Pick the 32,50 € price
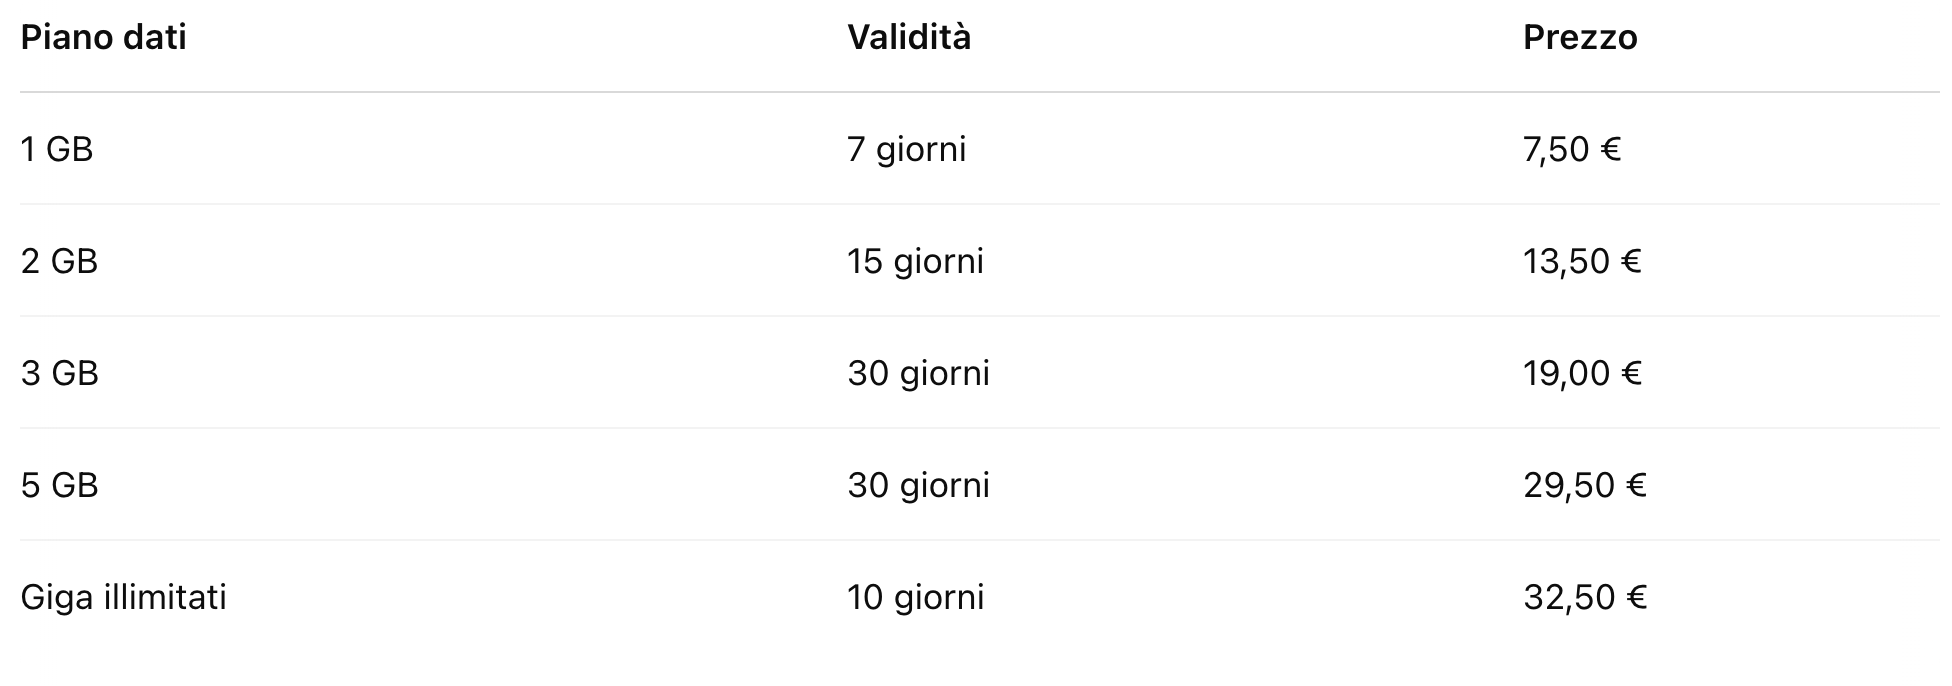1952x686 pixels. [x=1585, y=598]
